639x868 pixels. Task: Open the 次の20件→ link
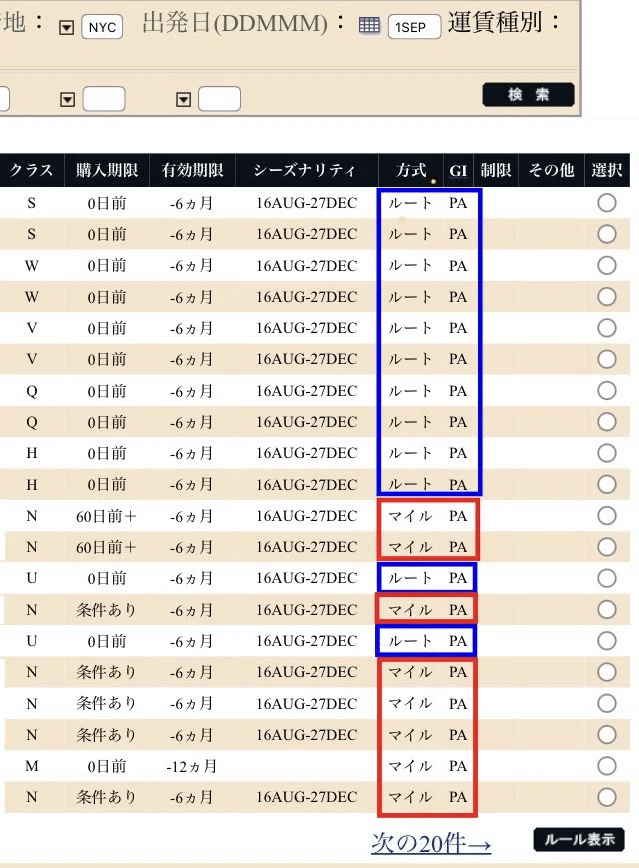[431, 843]
